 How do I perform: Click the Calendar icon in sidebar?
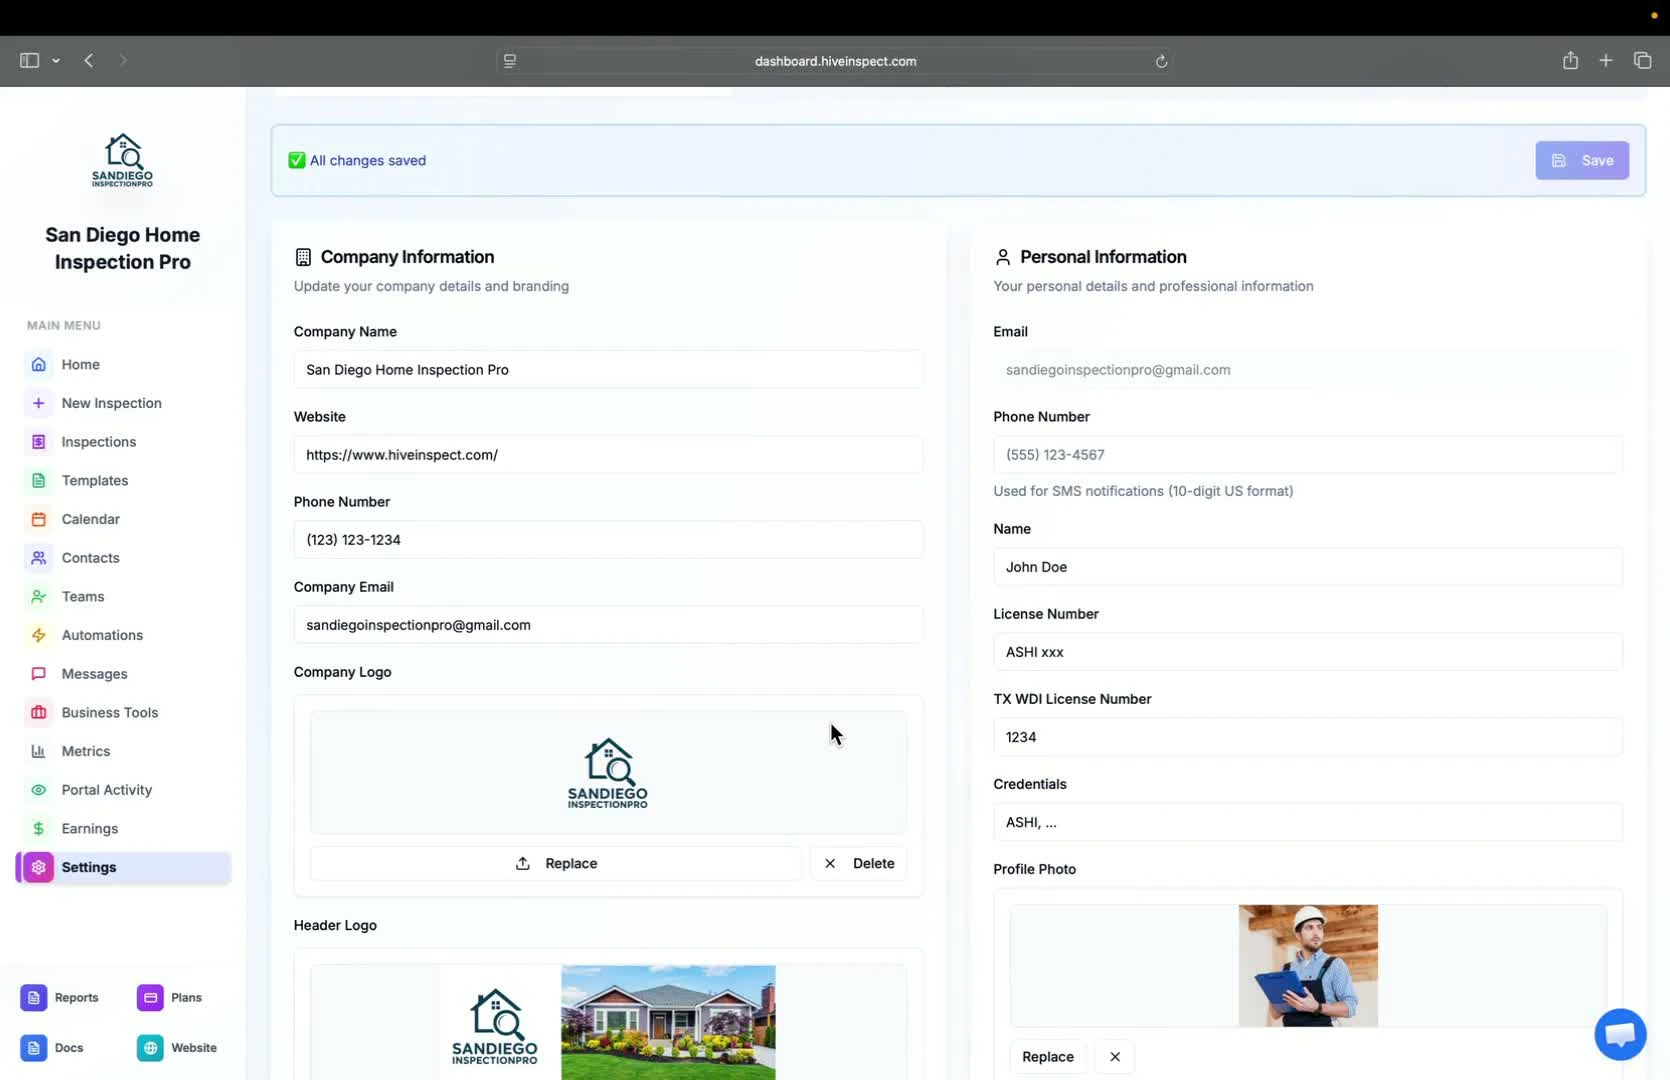39,519
